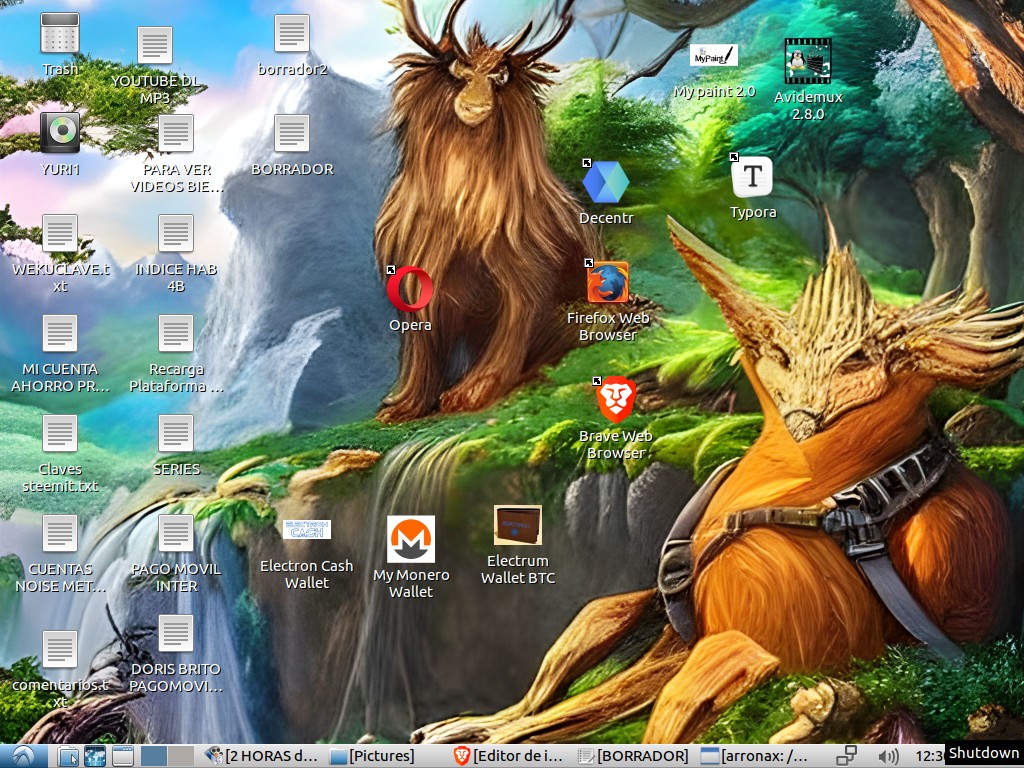This screenshot has width=1024, height=768.
Task: Open Claves steemit.txt file
Action: coord(59,433)
